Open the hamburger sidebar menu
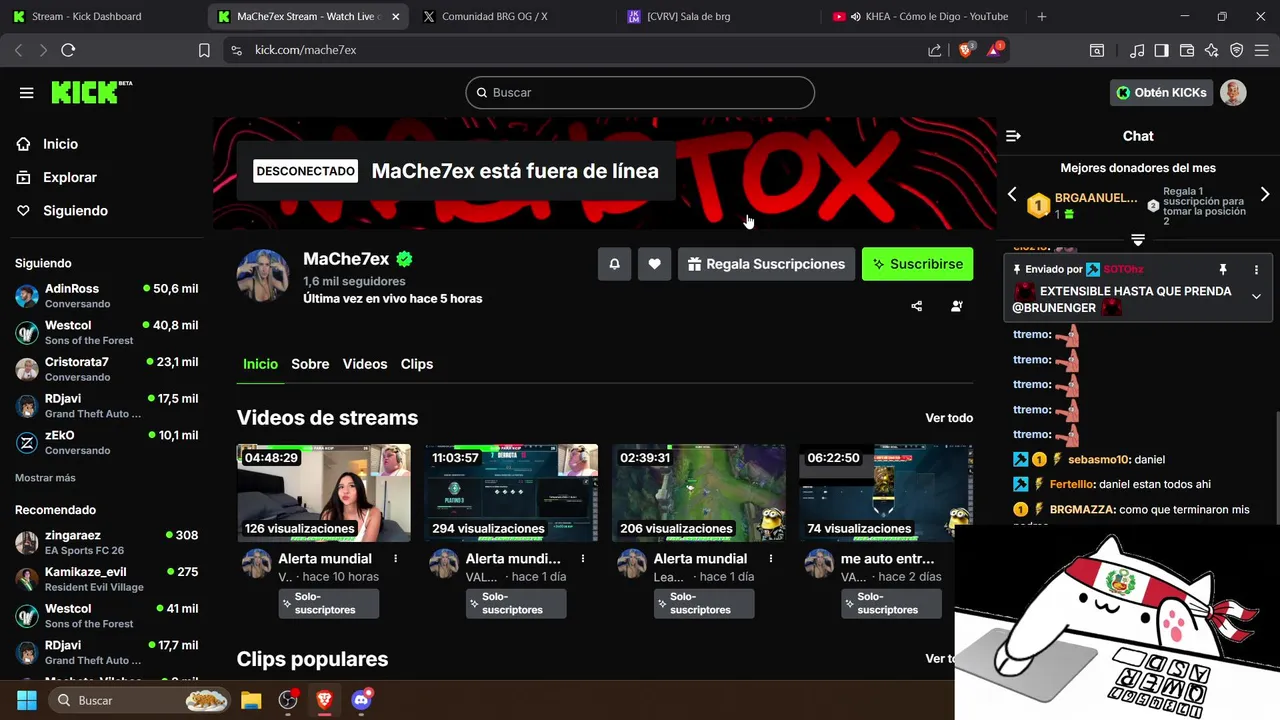This screenshot has width=1280, height=720. point(27,93)
